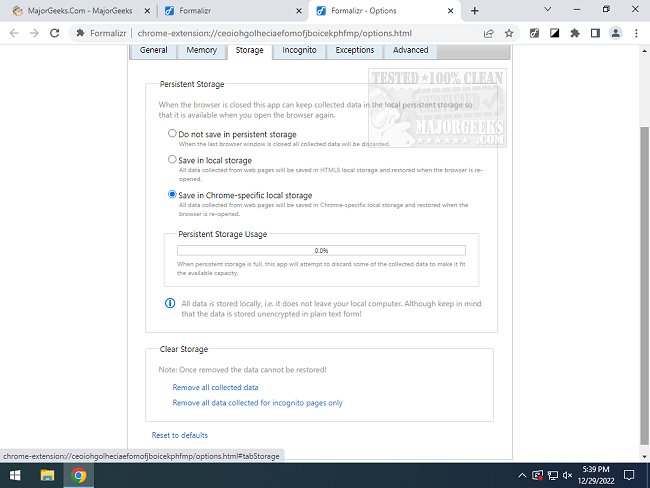650x488 pixels.
Task: Toggle the browser side panel
Action: 595,33
